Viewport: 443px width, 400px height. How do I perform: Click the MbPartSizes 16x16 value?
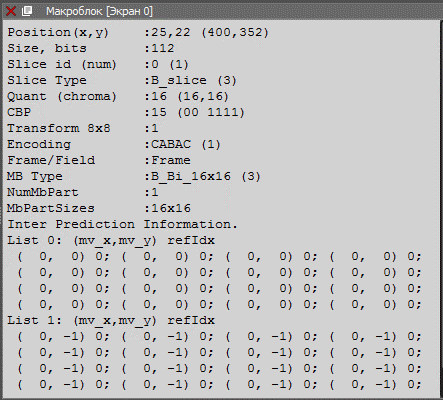[x=171, y=208]
